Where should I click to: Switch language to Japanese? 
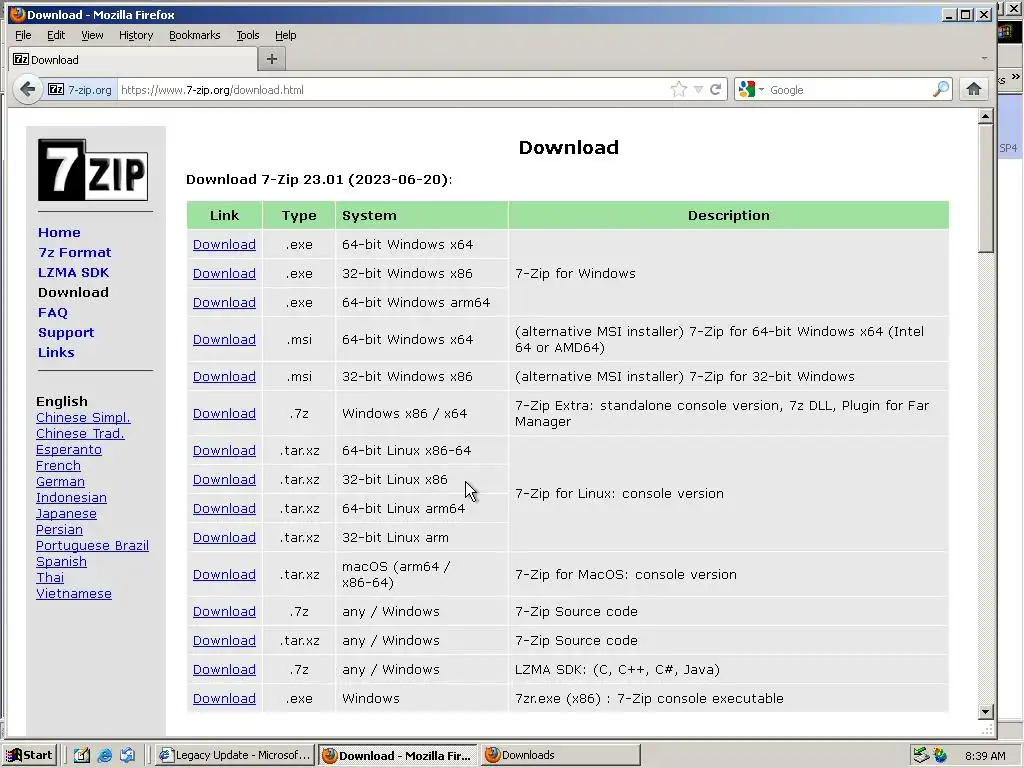click(x=66, y=514)
